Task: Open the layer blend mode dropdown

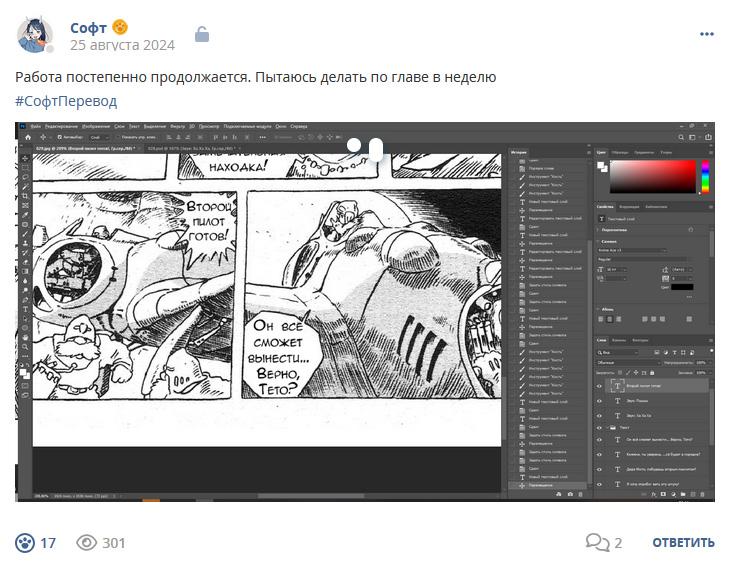Action: tap(629, 362)
